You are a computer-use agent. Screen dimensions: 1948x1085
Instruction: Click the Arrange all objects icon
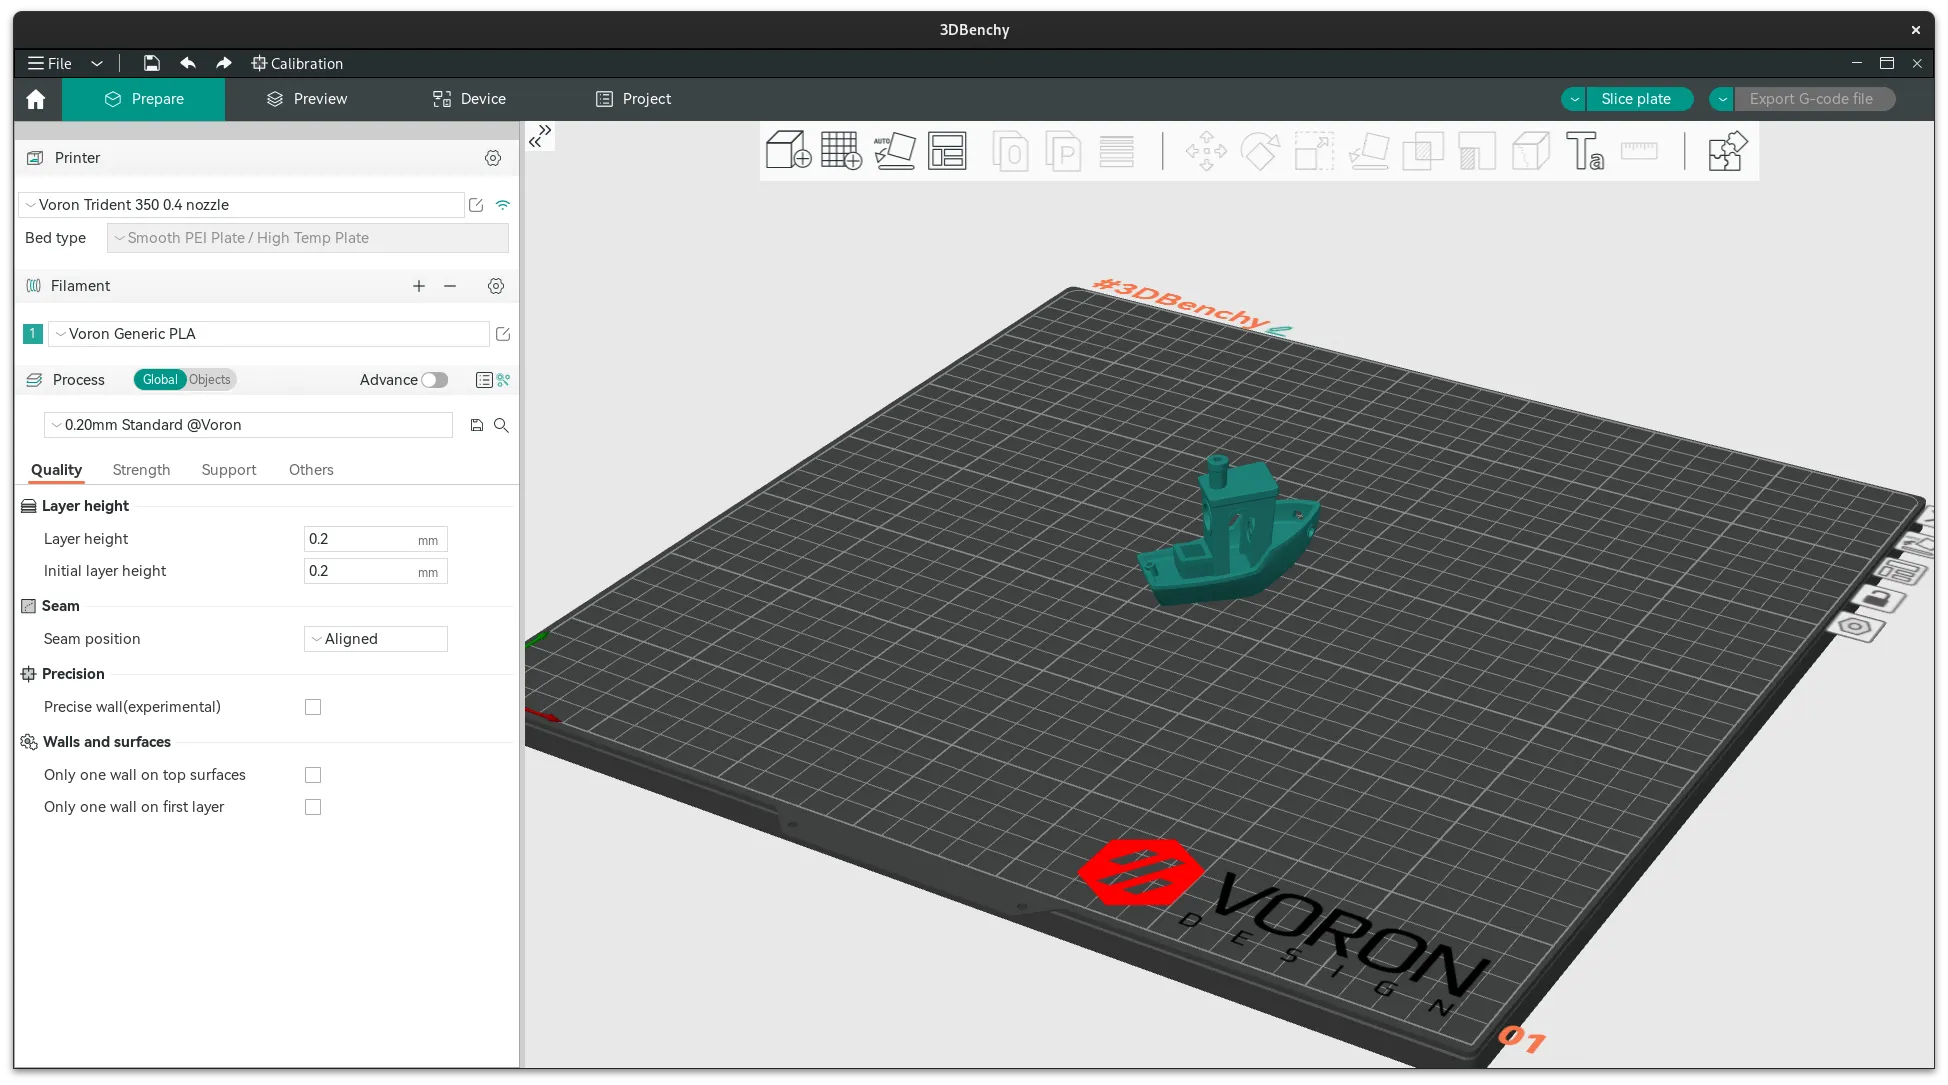click(946, 151)
